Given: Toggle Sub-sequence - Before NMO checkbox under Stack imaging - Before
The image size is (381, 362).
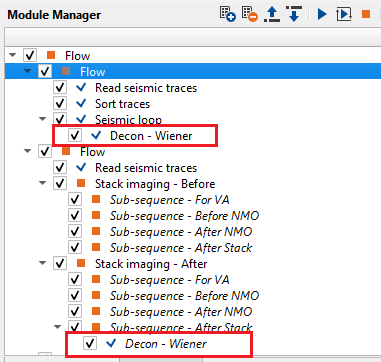Looking at the screenshot, I should tap(75, 215).
